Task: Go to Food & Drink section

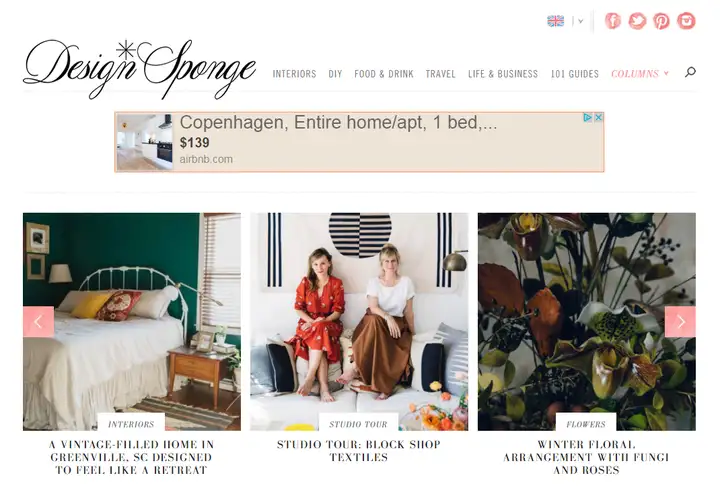Action: (384, 73)
